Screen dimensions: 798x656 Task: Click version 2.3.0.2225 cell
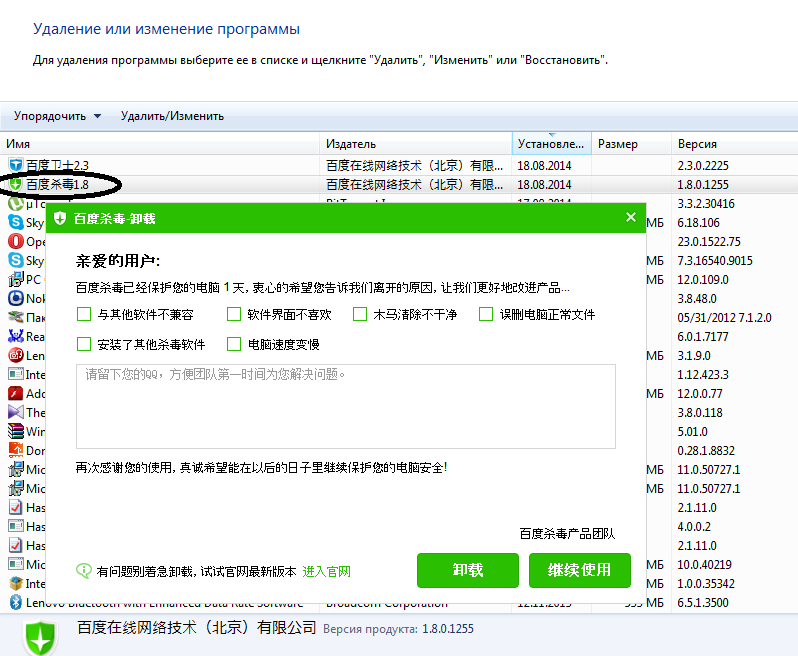[x=703, y=165]
